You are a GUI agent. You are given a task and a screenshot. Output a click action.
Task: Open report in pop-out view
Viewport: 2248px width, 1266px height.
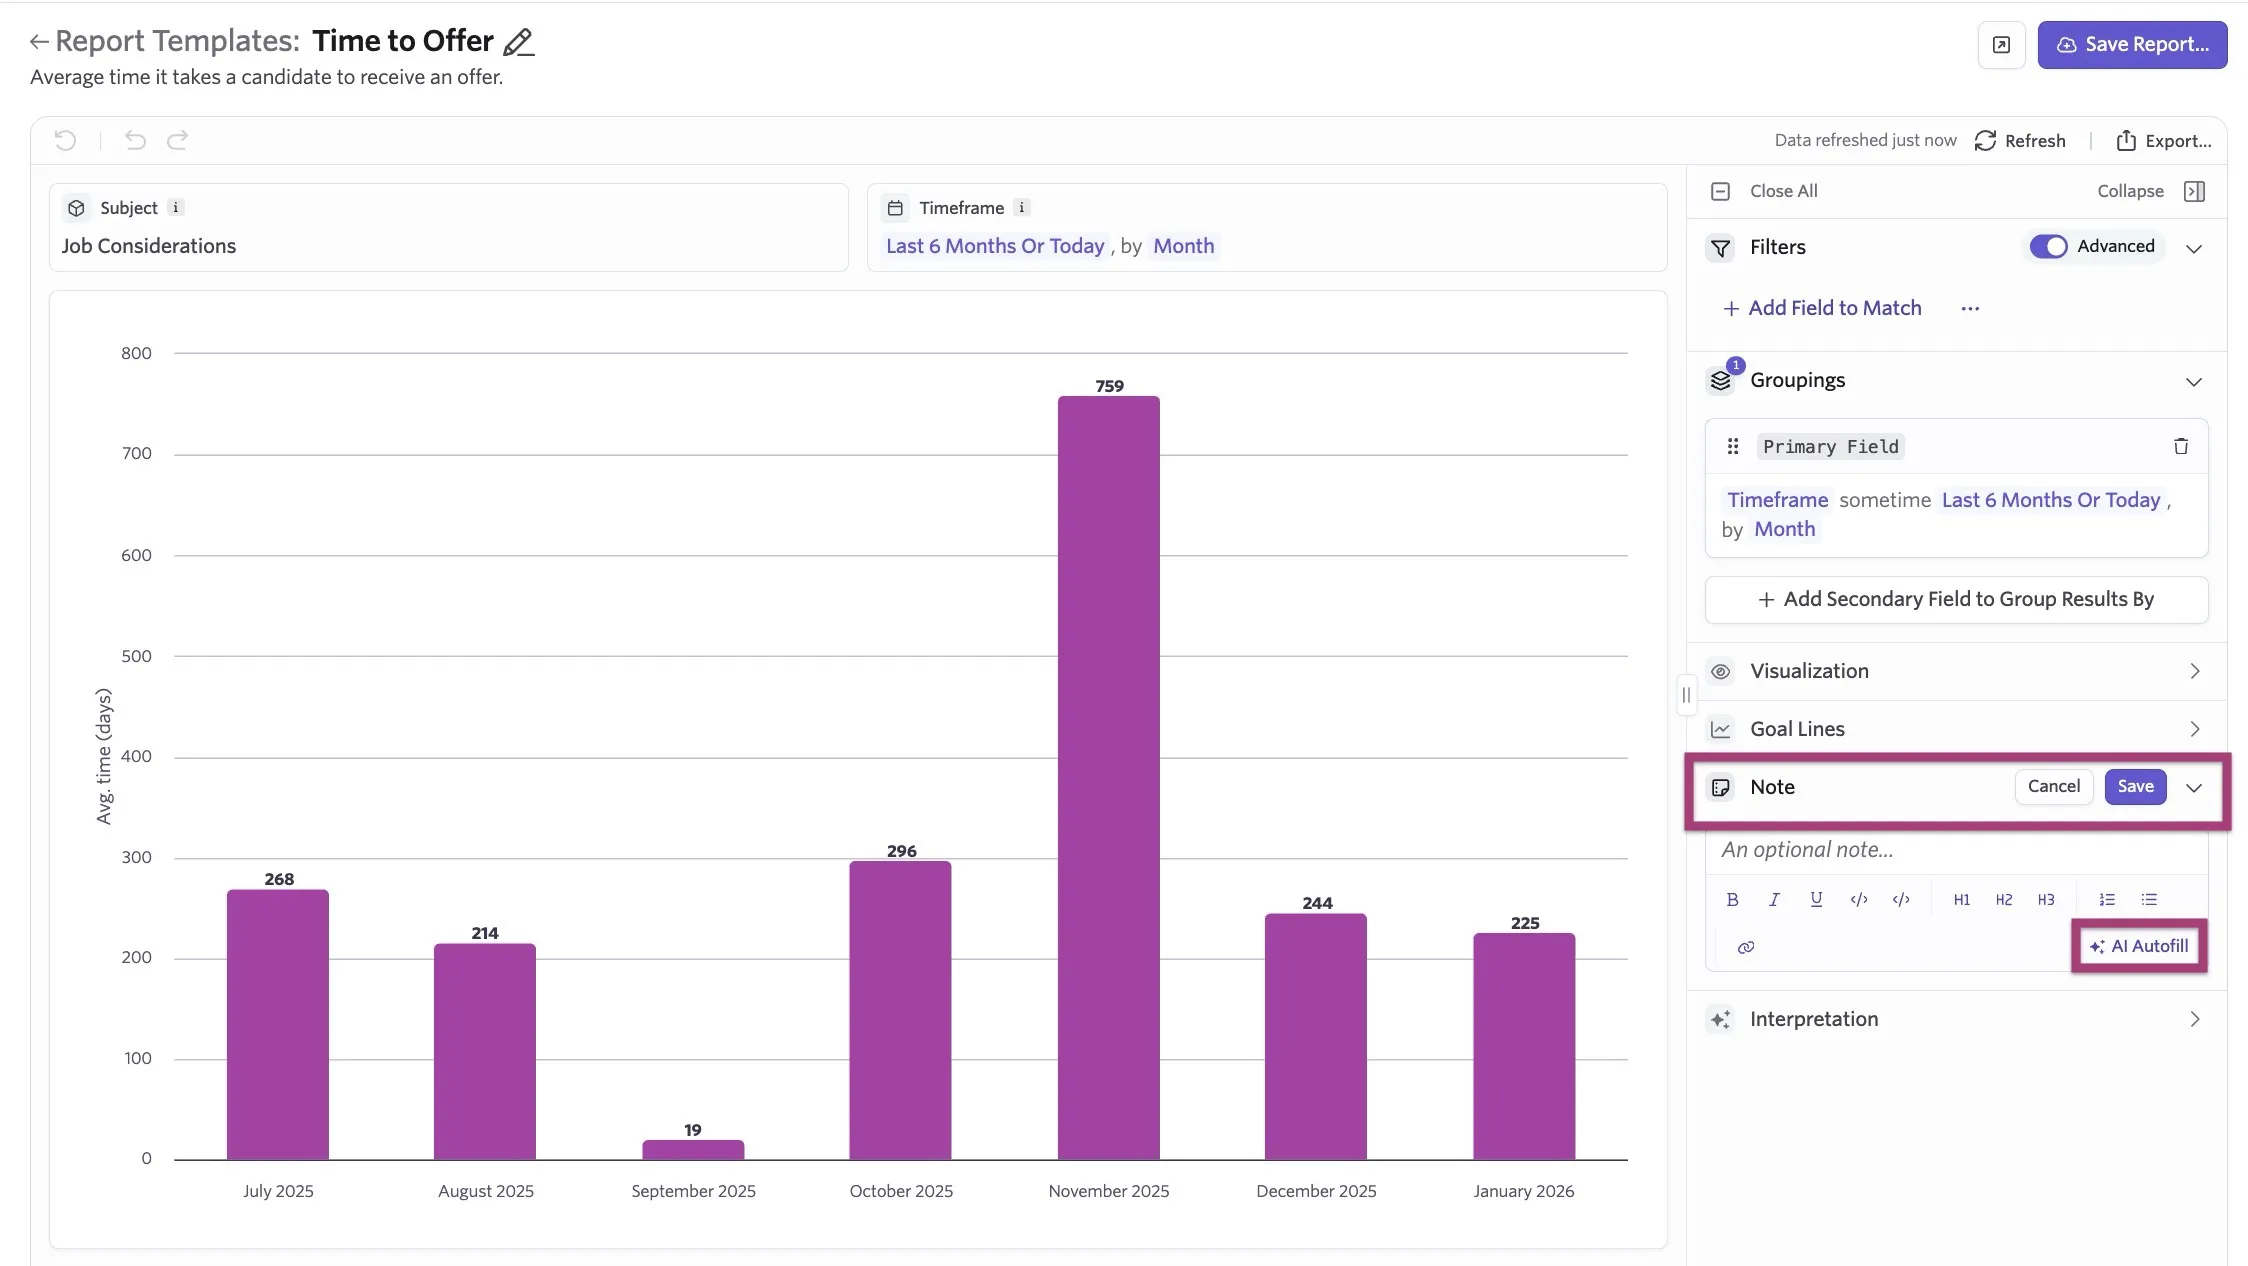pyautogui.click(x=2001, y=45)
